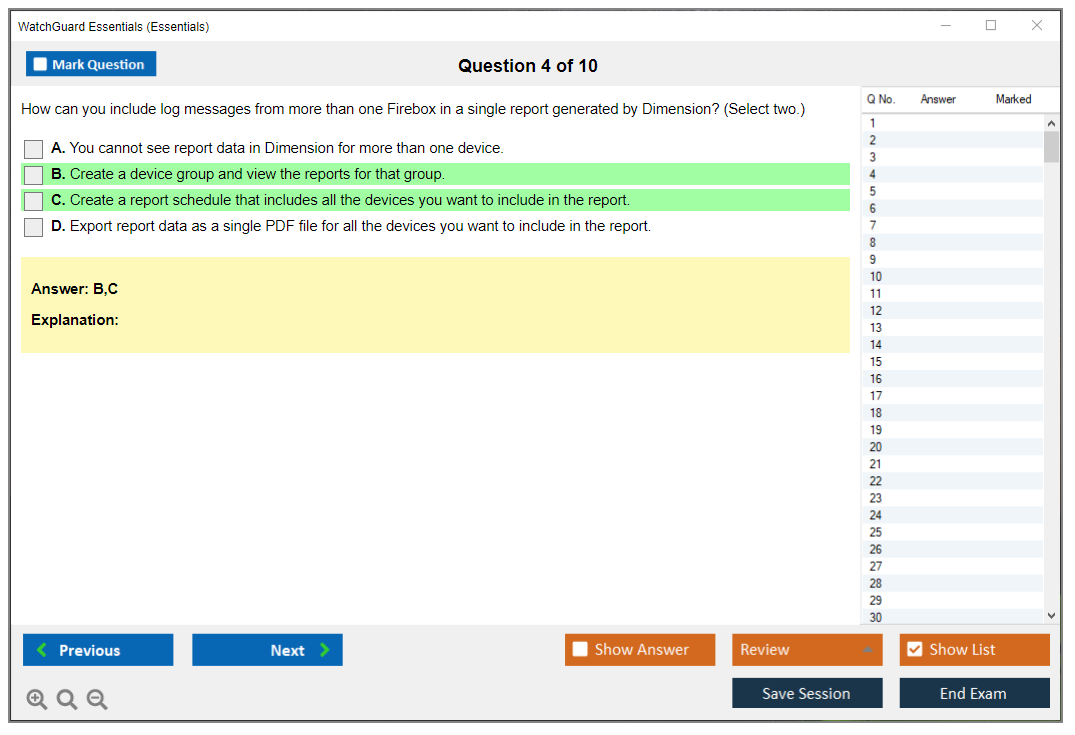The height and width of the screenshot is (735, 1075).
Task: Click the green right arrow on Next
Action: click(x=324, y=650)
